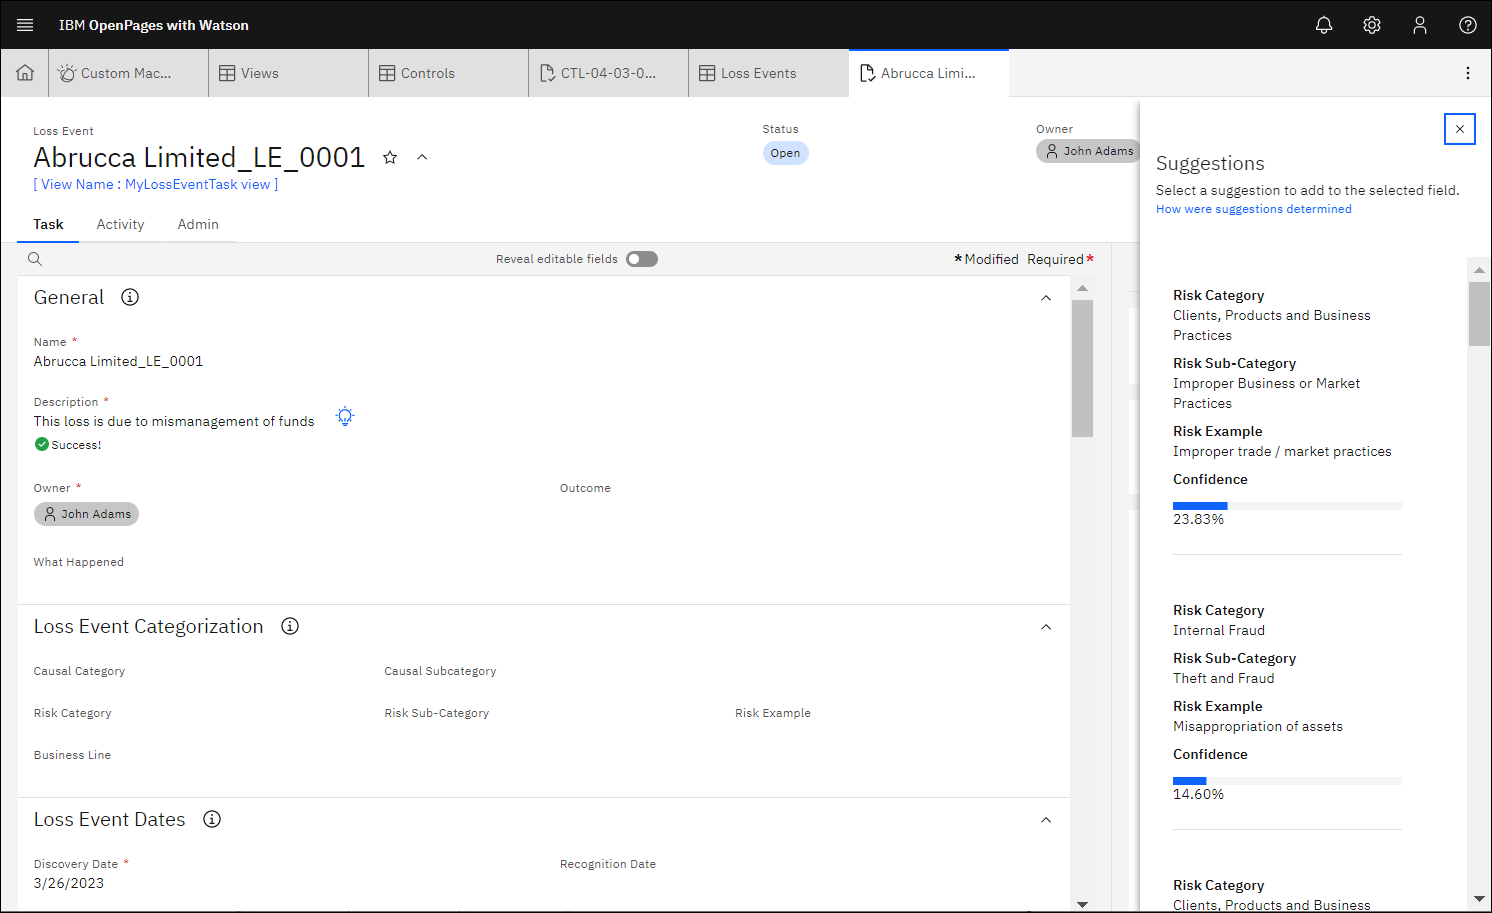The image size is (1492, 913).
Task: Mark Abrucca Limited_LE_0001 as favorite with star
Action: [390, 158]
